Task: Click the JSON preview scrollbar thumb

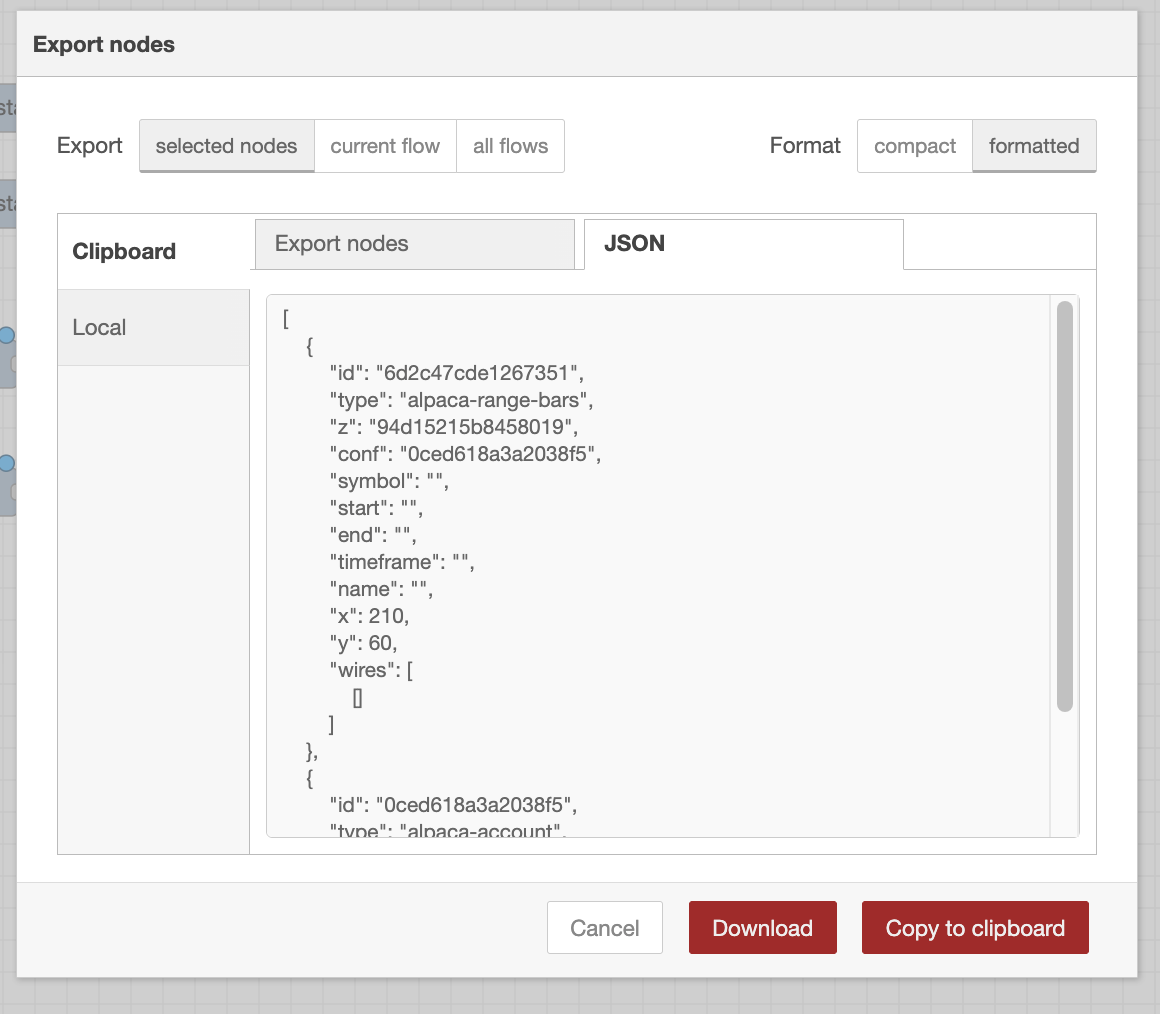Action: point(1064,506)
